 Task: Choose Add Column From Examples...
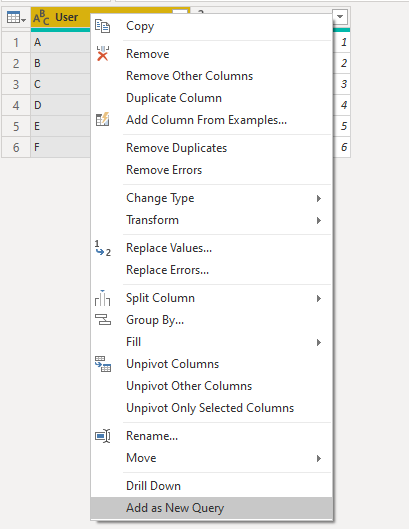coord(211,120)
